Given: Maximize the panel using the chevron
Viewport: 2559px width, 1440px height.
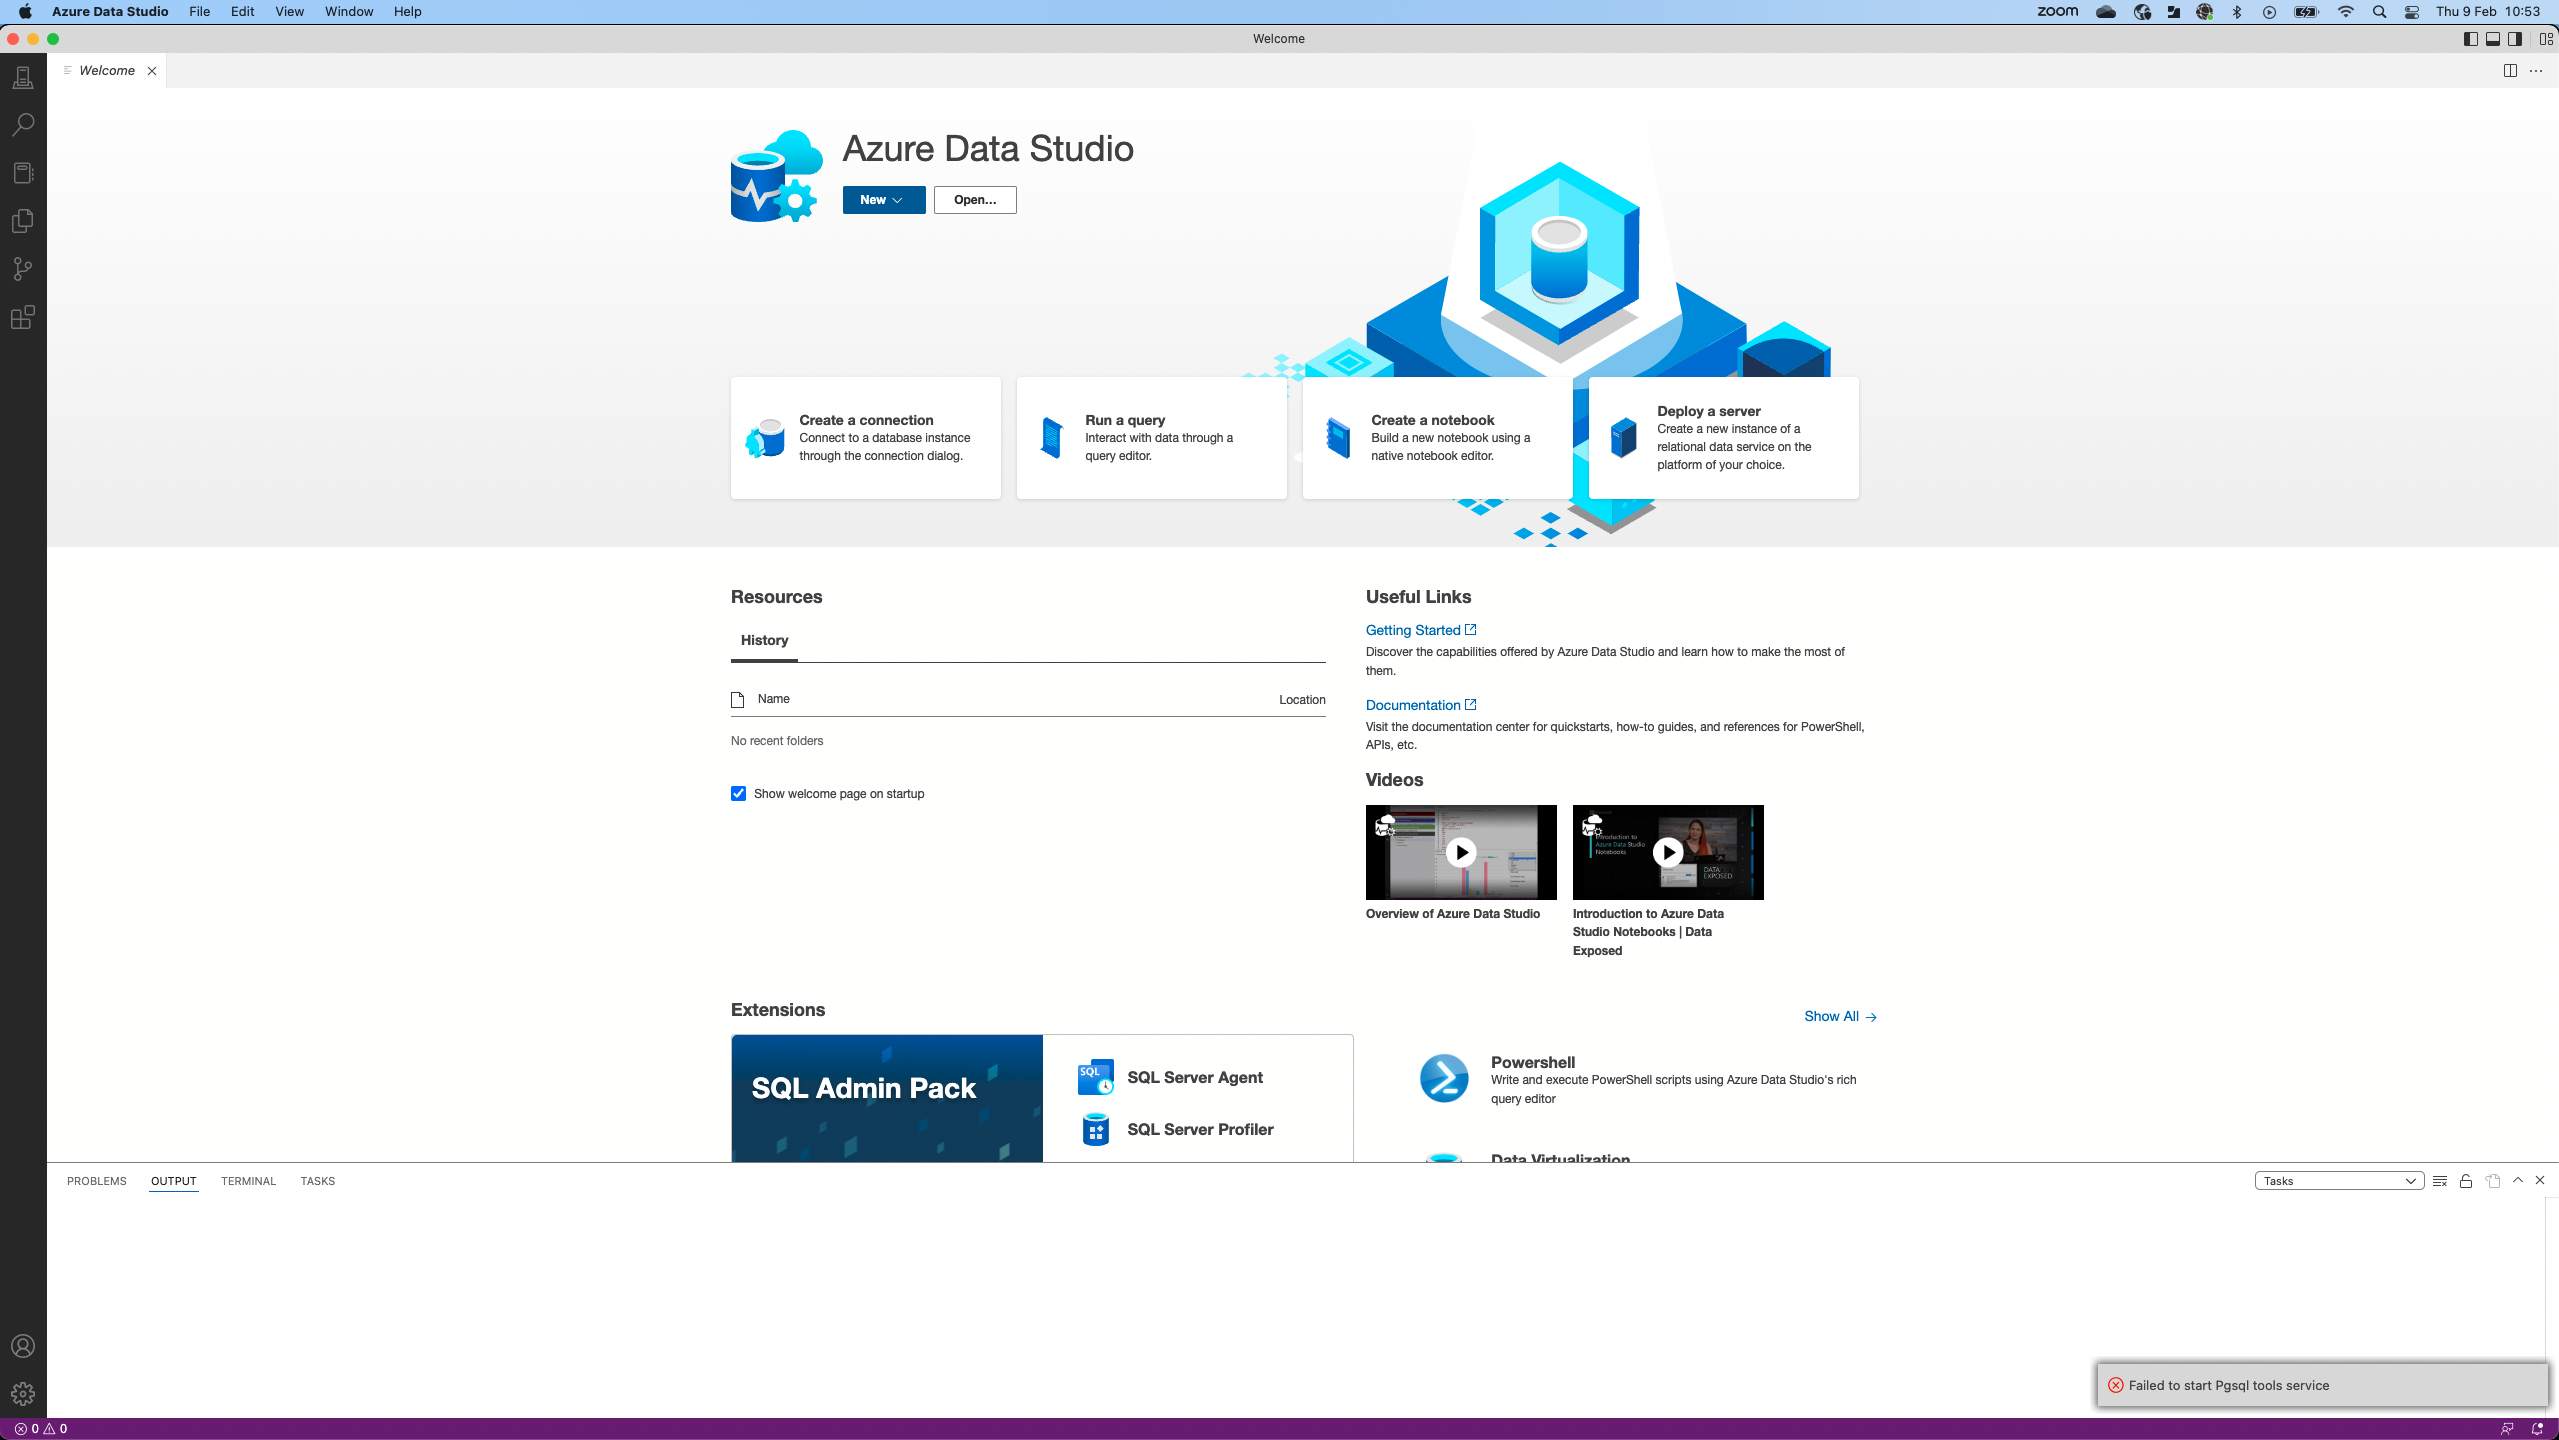Looking at the screenshot, I should coord(2518,1181).
